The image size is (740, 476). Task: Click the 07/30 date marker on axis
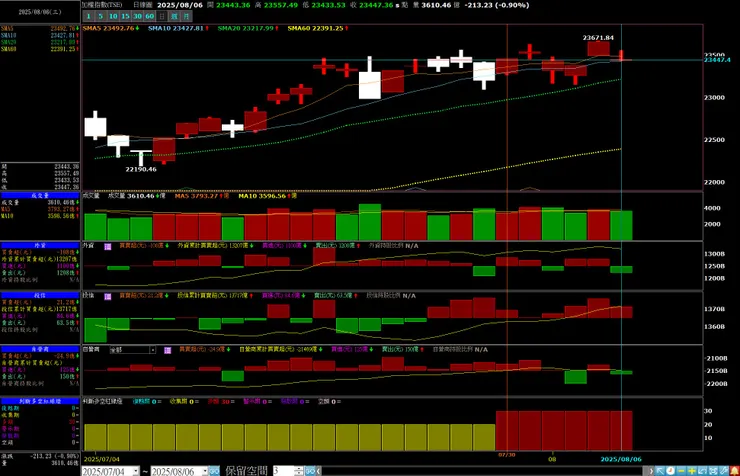click(507, 455)
